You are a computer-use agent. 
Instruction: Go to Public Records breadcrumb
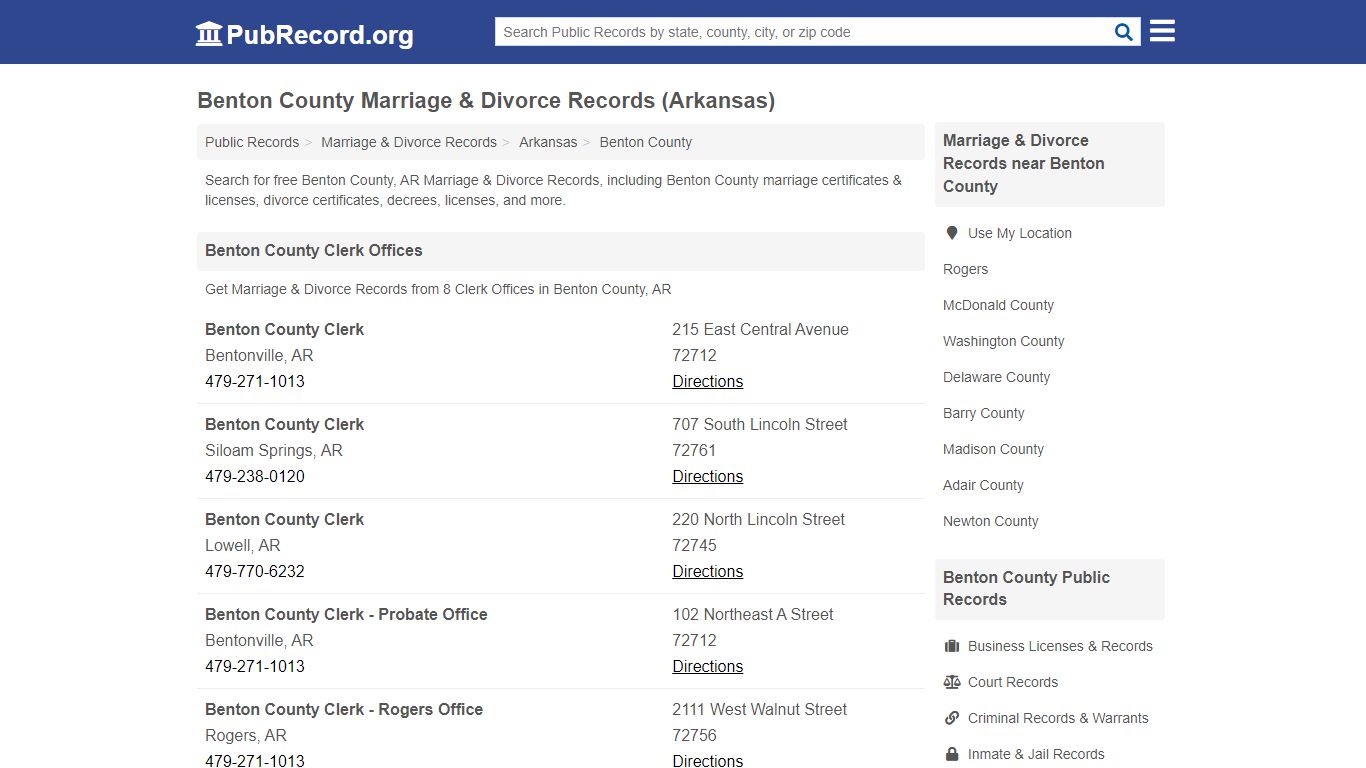coord(252,142)
